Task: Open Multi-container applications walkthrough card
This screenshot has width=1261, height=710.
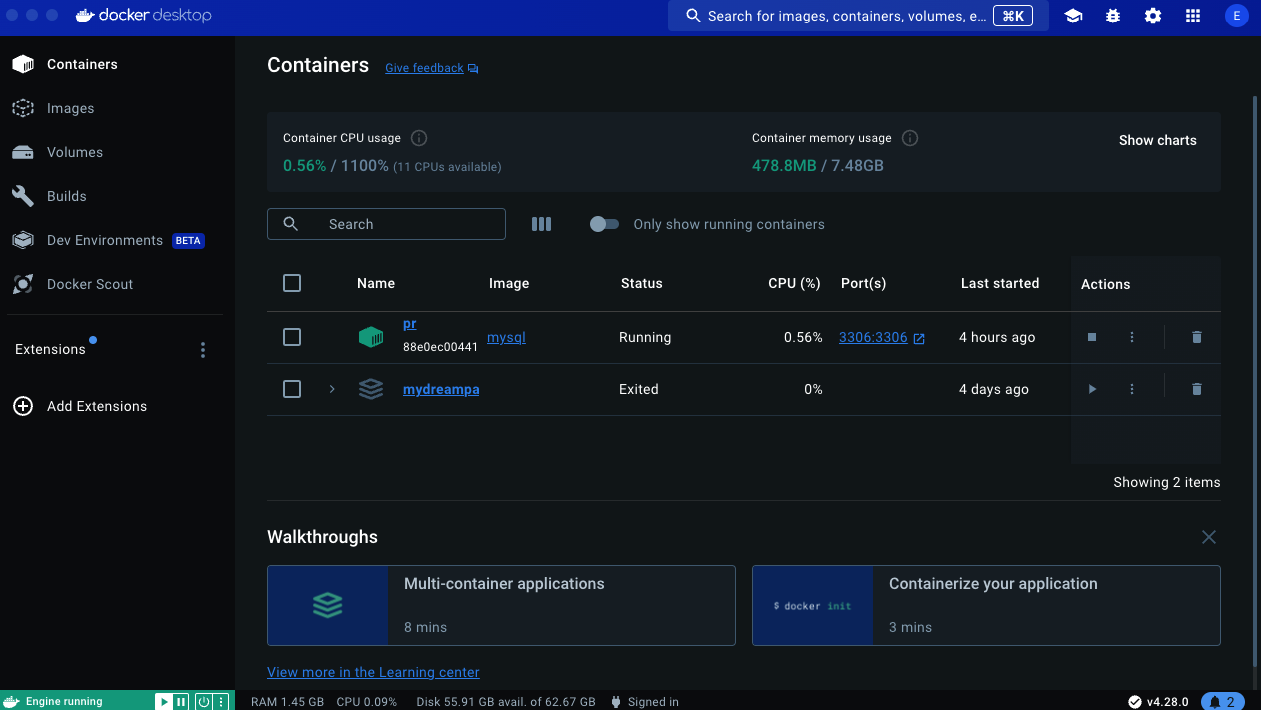Action: [501, 606]
